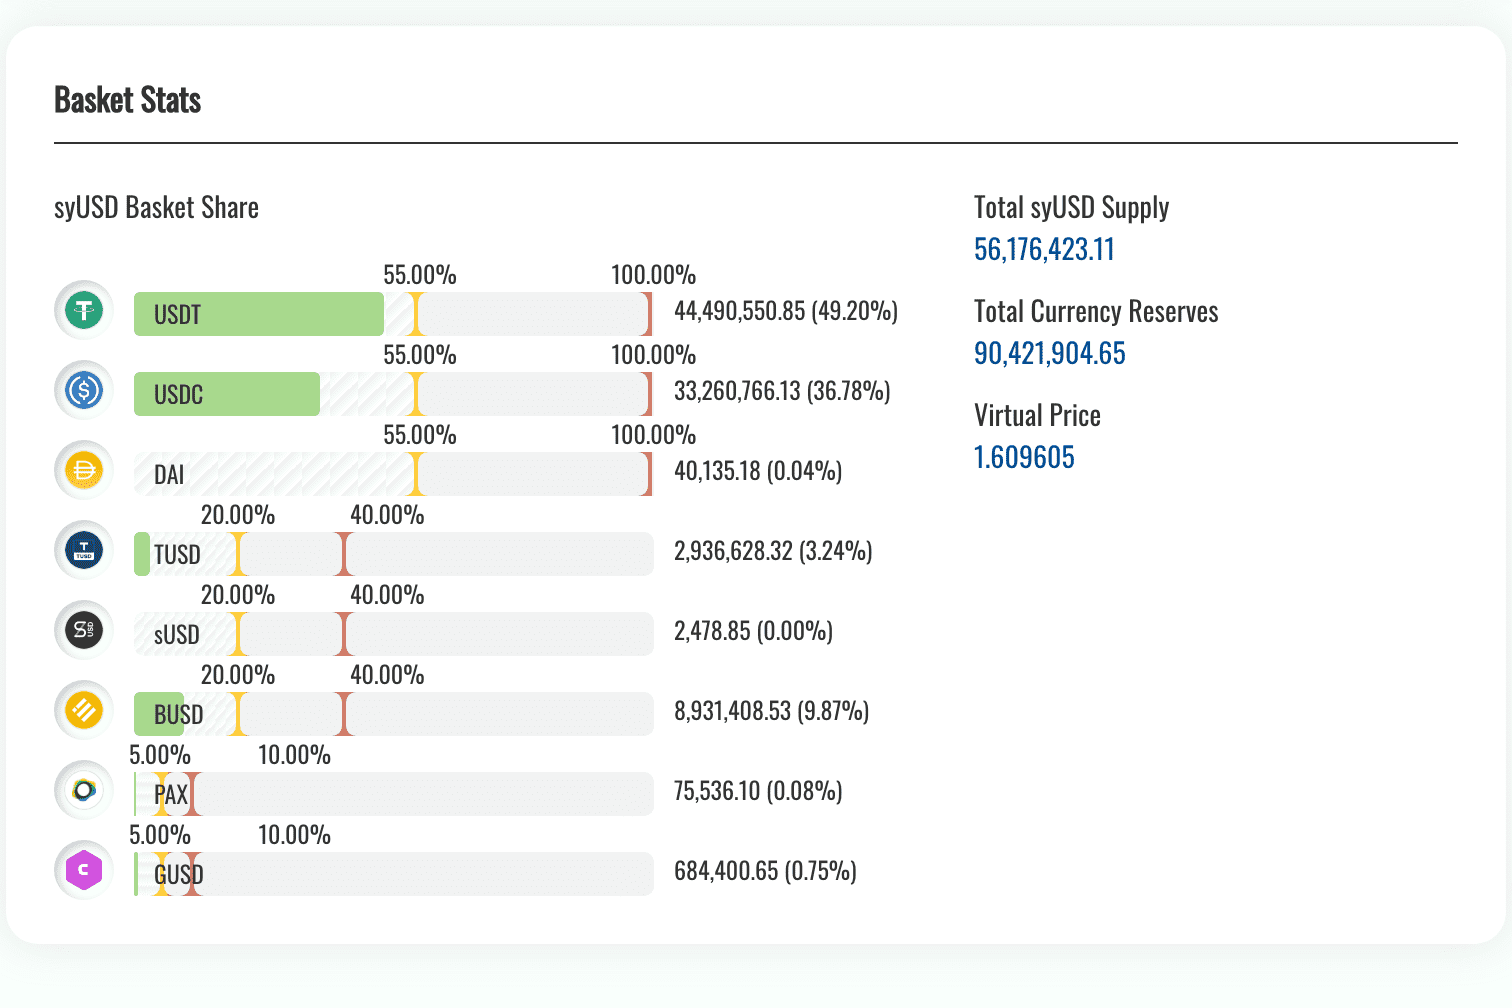This screenshot has height=1008, width=1512.
Task: Select the TUSD coin icon
Action: (83, 550)
